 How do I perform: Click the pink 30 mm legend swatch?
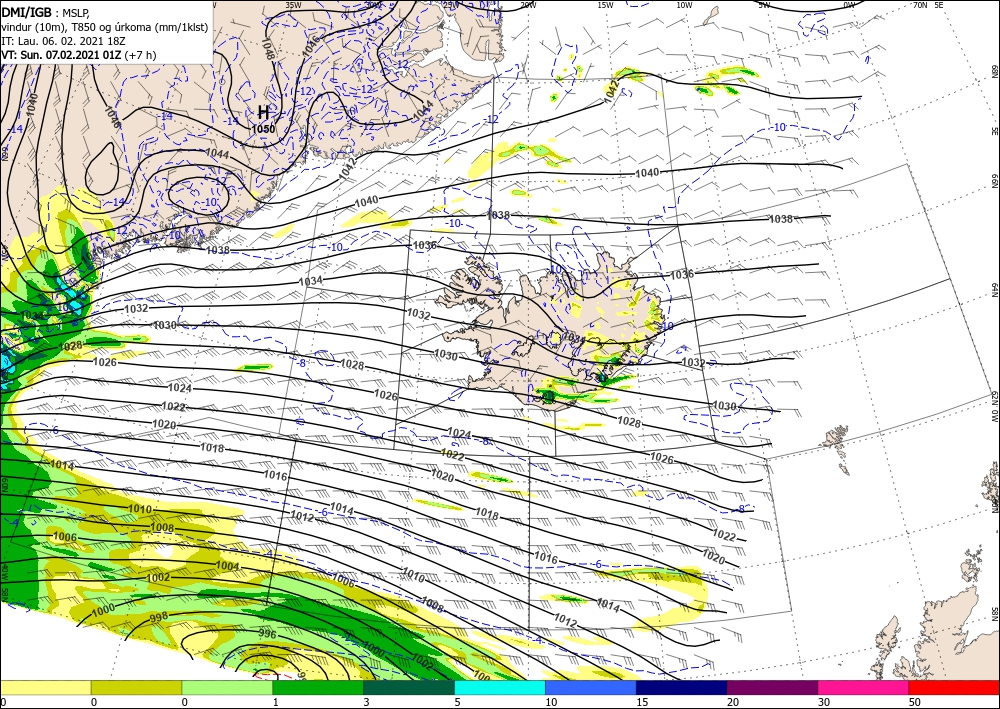pyautogui.click(x=863, y=687)
